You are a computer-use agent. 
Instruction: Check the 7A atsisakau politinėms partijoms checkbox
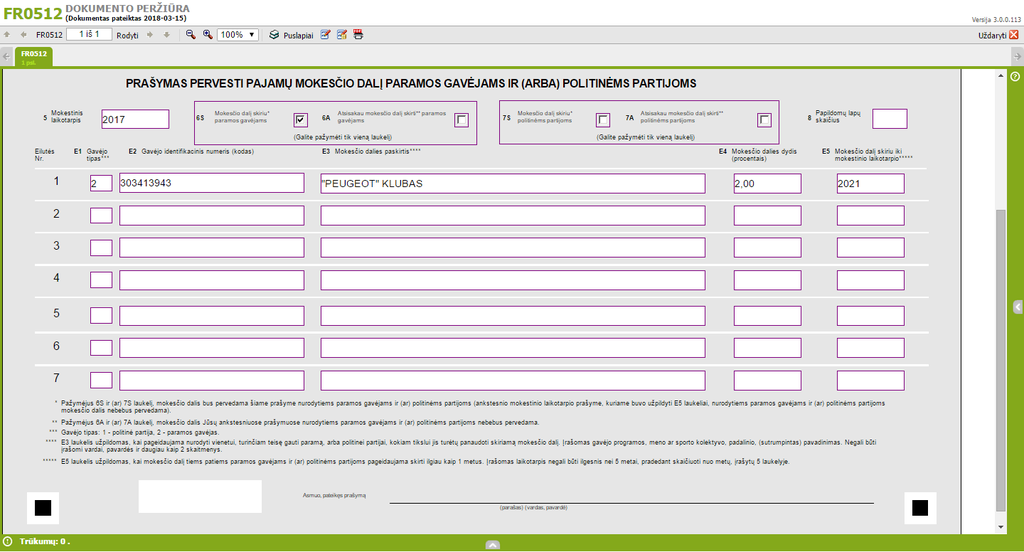[764, 120]
